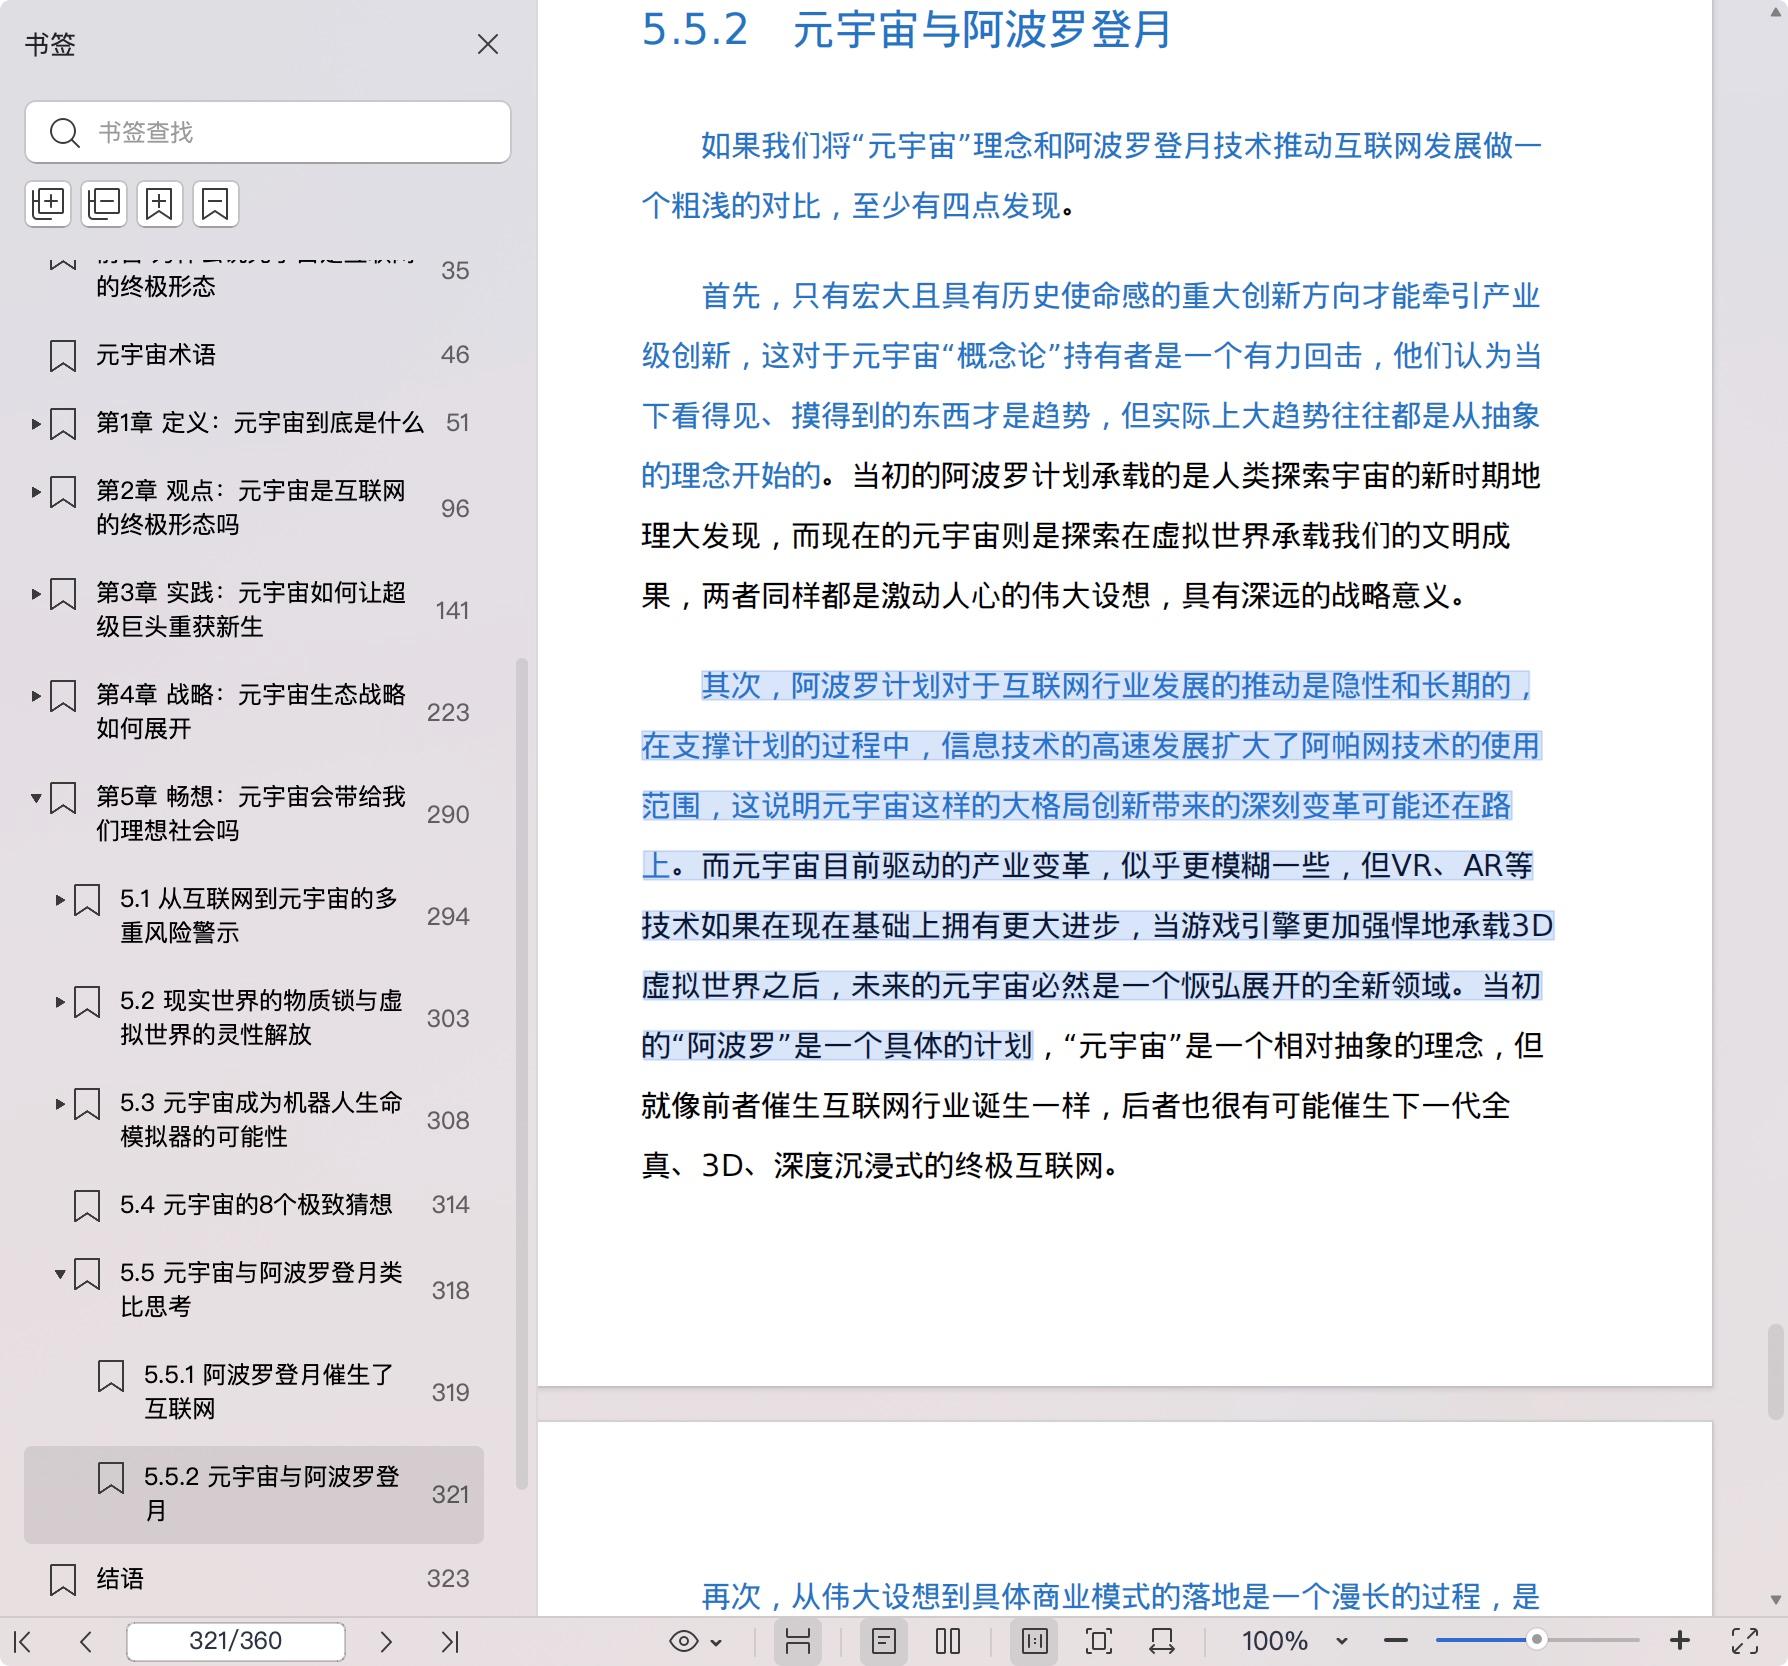This screenshot has height=1666, width=1788.
Task: Click bookmark icon beside 5.4 元宇宙的8个极致猜想
Action: tap(87, 1206)
